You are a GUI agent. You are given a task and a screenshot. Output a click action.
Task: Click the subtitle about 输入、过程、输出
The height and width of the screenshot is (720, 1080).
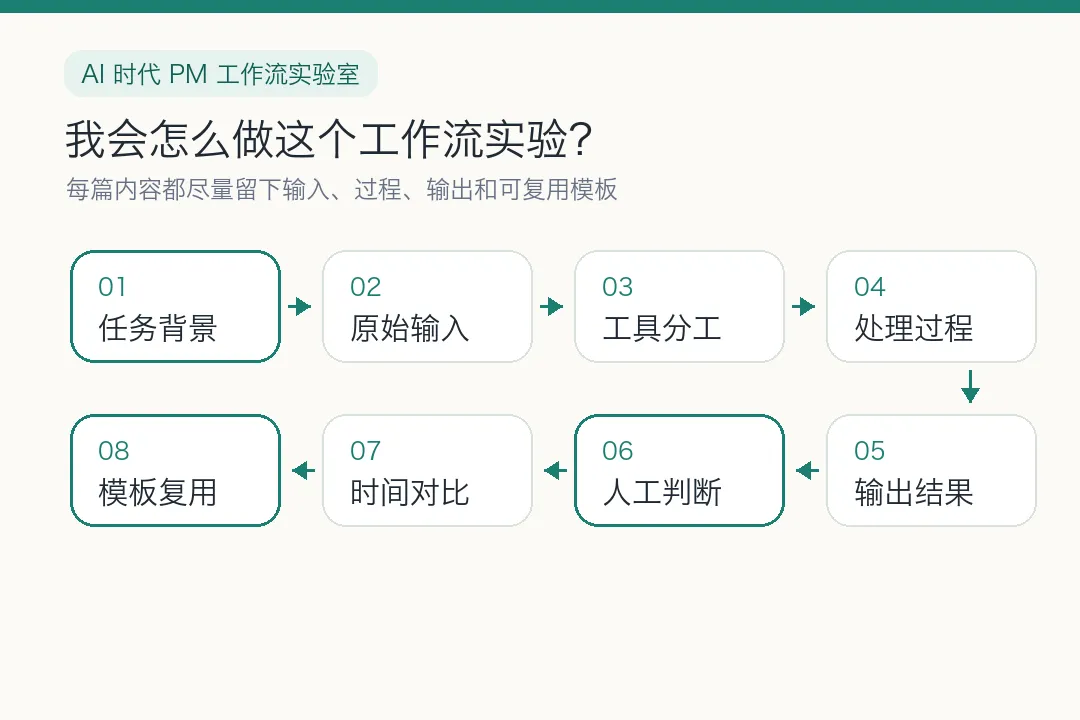click(x=342, y=189)
